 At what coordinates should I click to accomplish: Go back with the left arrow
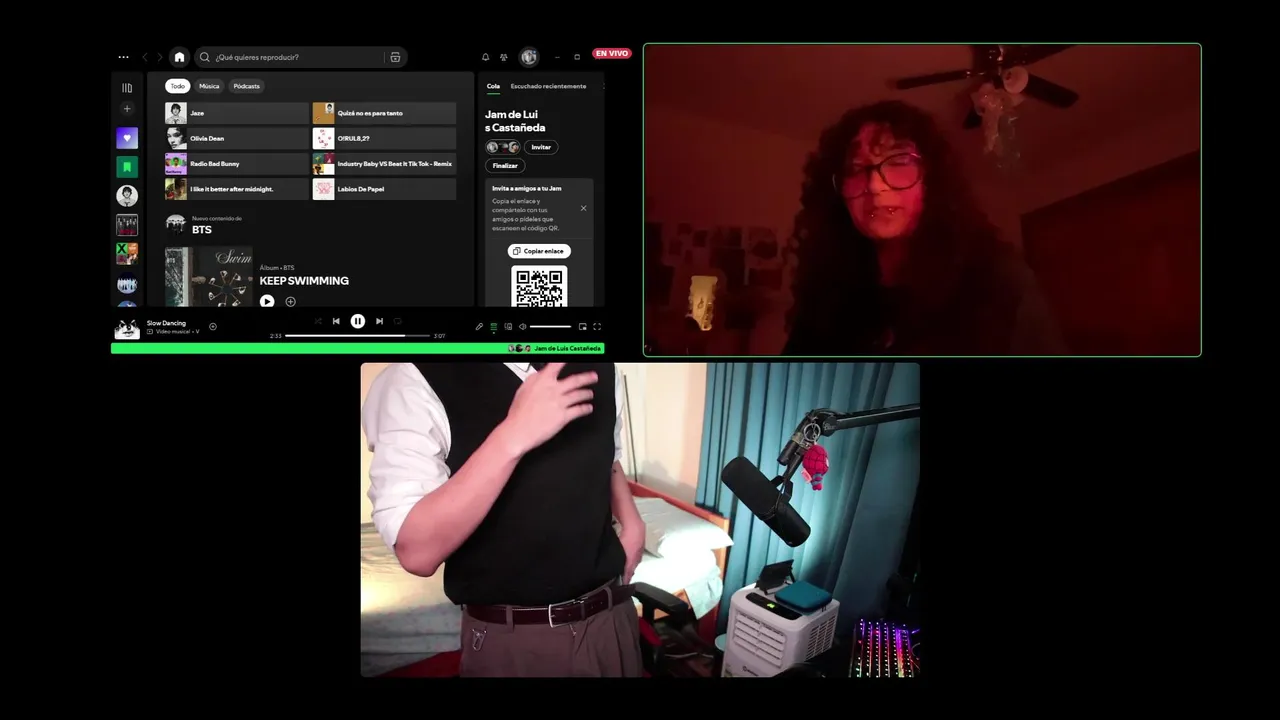tap(145, 57)
